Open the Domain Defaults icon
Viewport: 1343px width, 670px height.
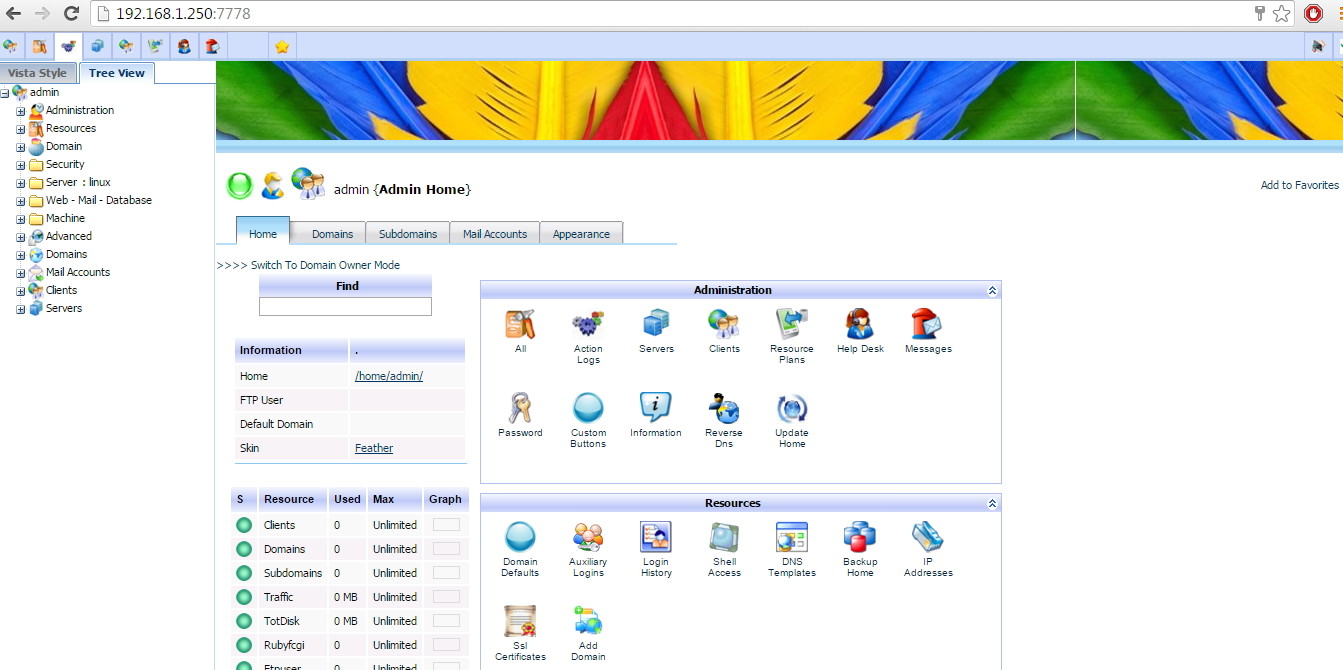click(x=520, y=537)
